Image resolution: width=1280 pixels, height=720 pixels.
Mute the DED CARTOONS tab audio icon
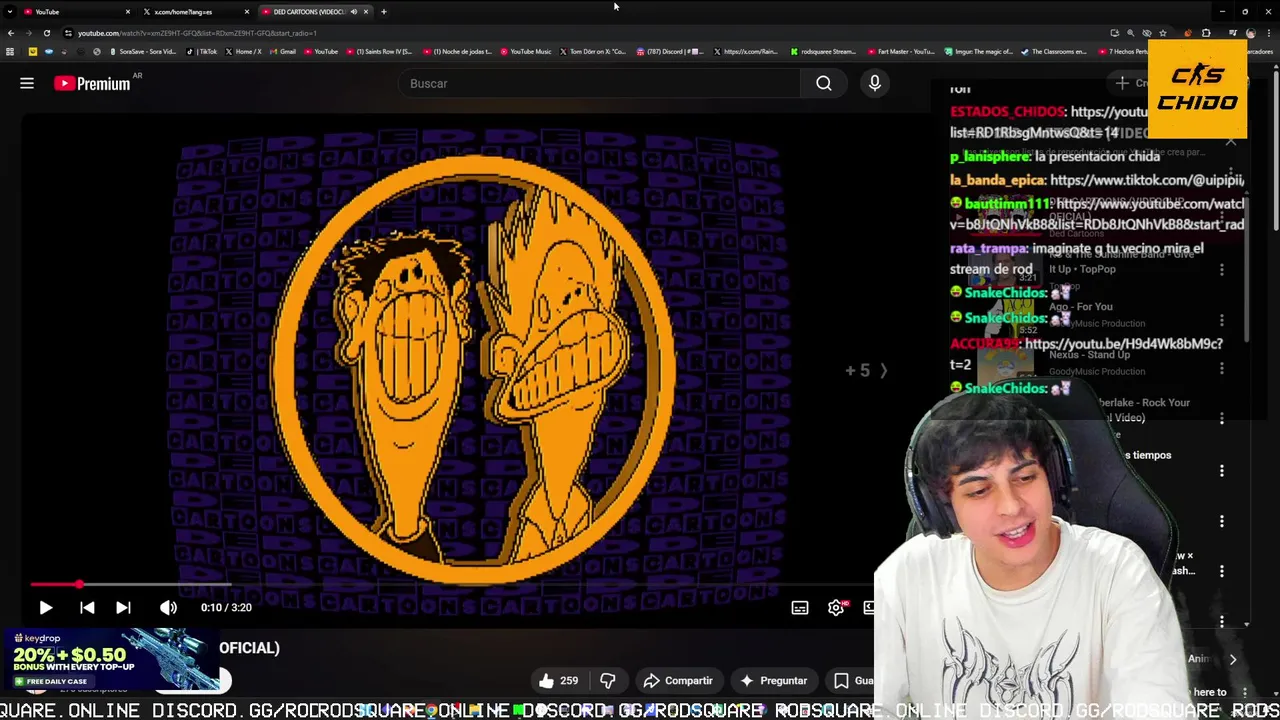point(353,11)
